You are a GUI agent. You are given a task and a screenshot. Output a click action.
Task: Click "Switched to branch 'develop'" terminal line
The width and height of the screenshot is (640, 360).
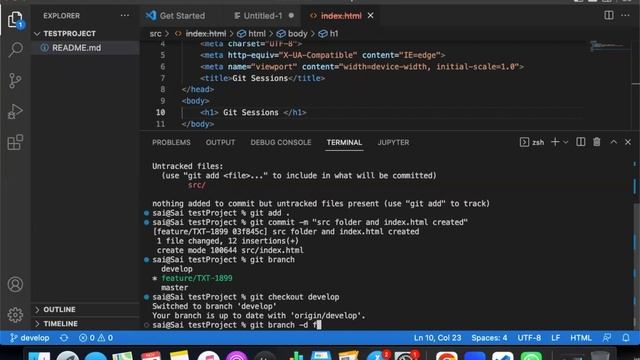214,307
